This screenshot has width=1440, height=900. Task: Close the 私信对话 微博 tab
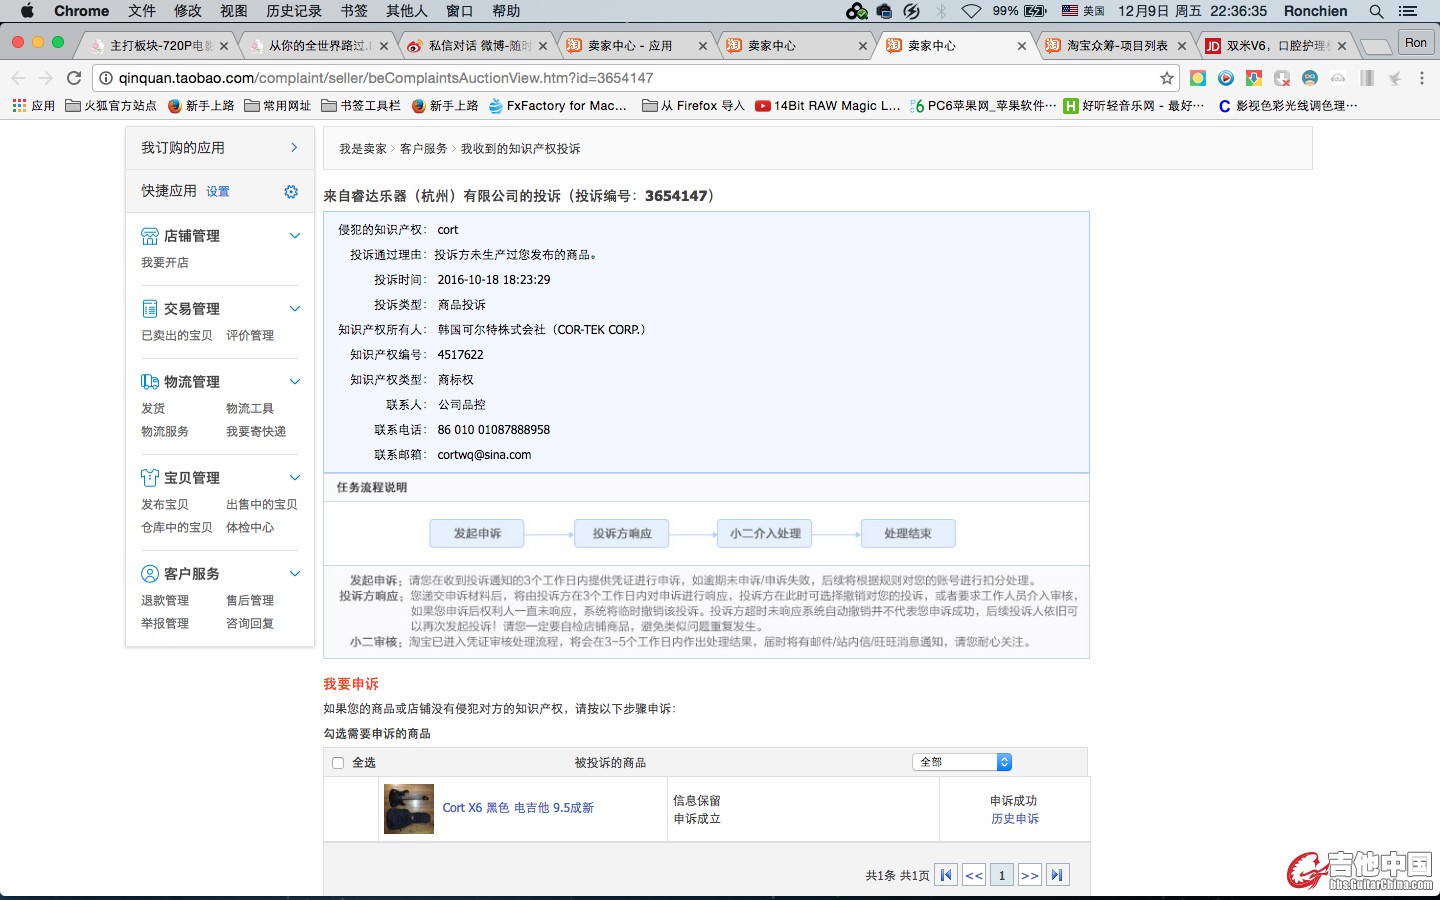coord(543,46)
